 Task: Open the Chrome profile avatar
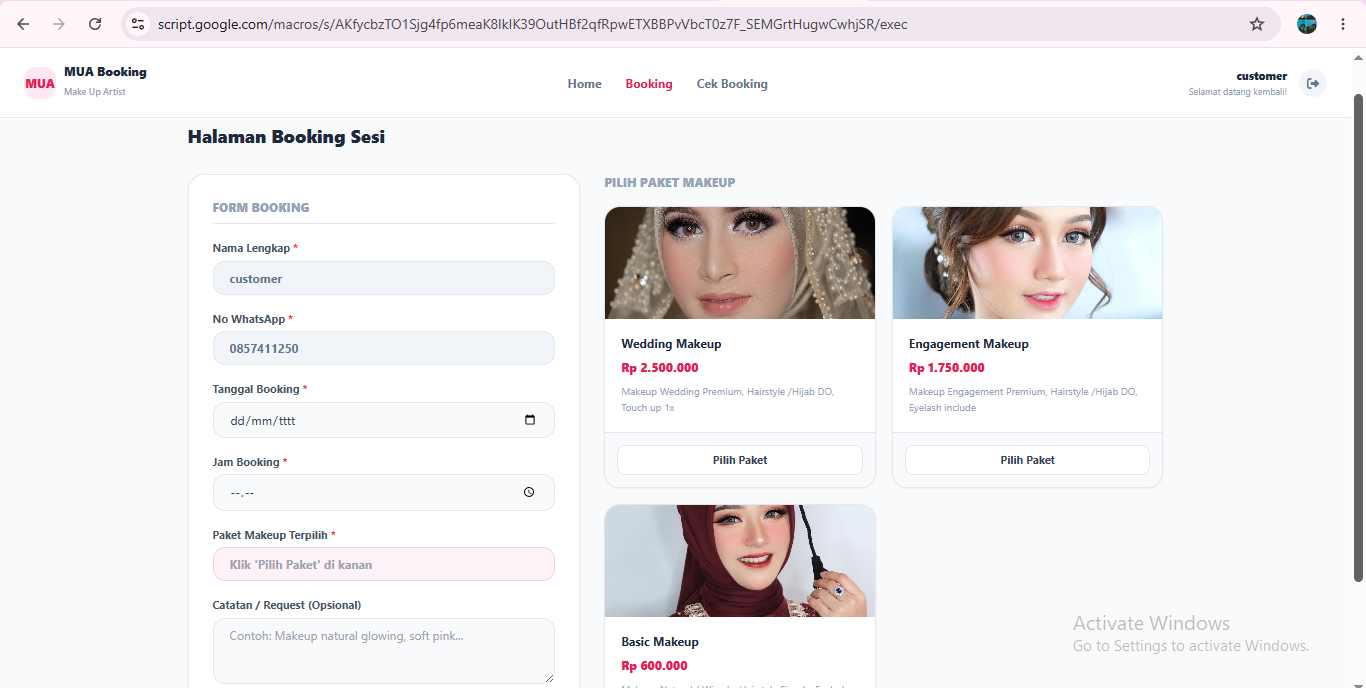point(1307,24)
